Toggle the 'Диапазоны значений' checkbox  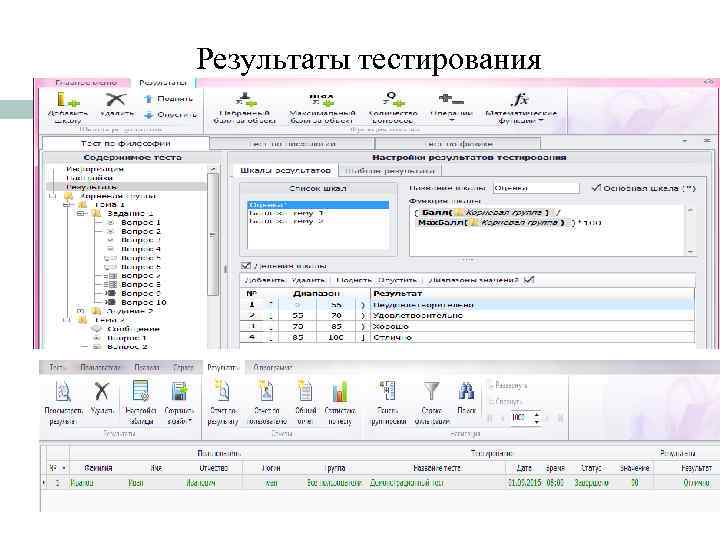pyautogui.click(x=529, y=280)
